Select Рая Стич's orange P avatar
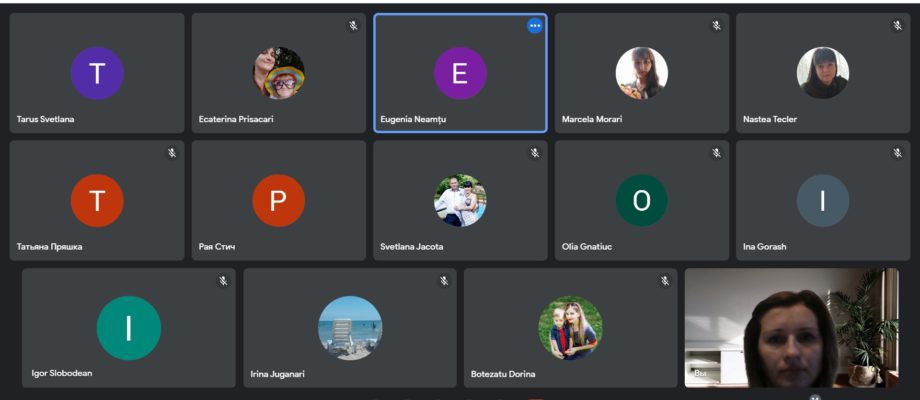920x400 pixels. pyautogui.click(x=279, y=201)
